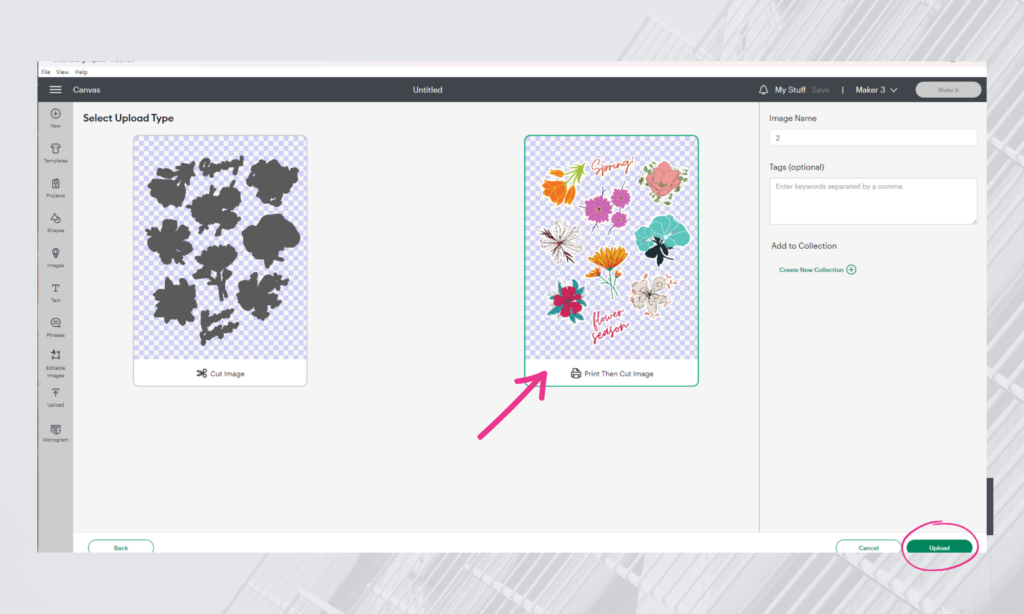Click the plus icon beside Create New Collection
The image size is (1024, 614).
[851, 270]
